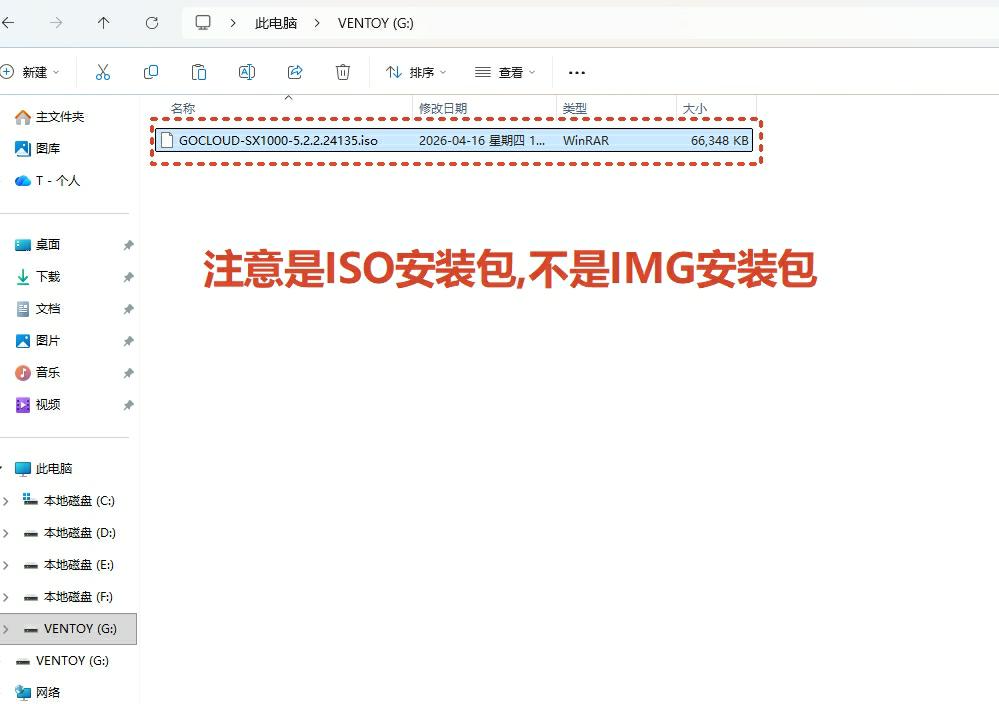Open 下载 folder in sidebar
Image resolution: width=999 pixels, height=704 pixels.
[48, 276]
